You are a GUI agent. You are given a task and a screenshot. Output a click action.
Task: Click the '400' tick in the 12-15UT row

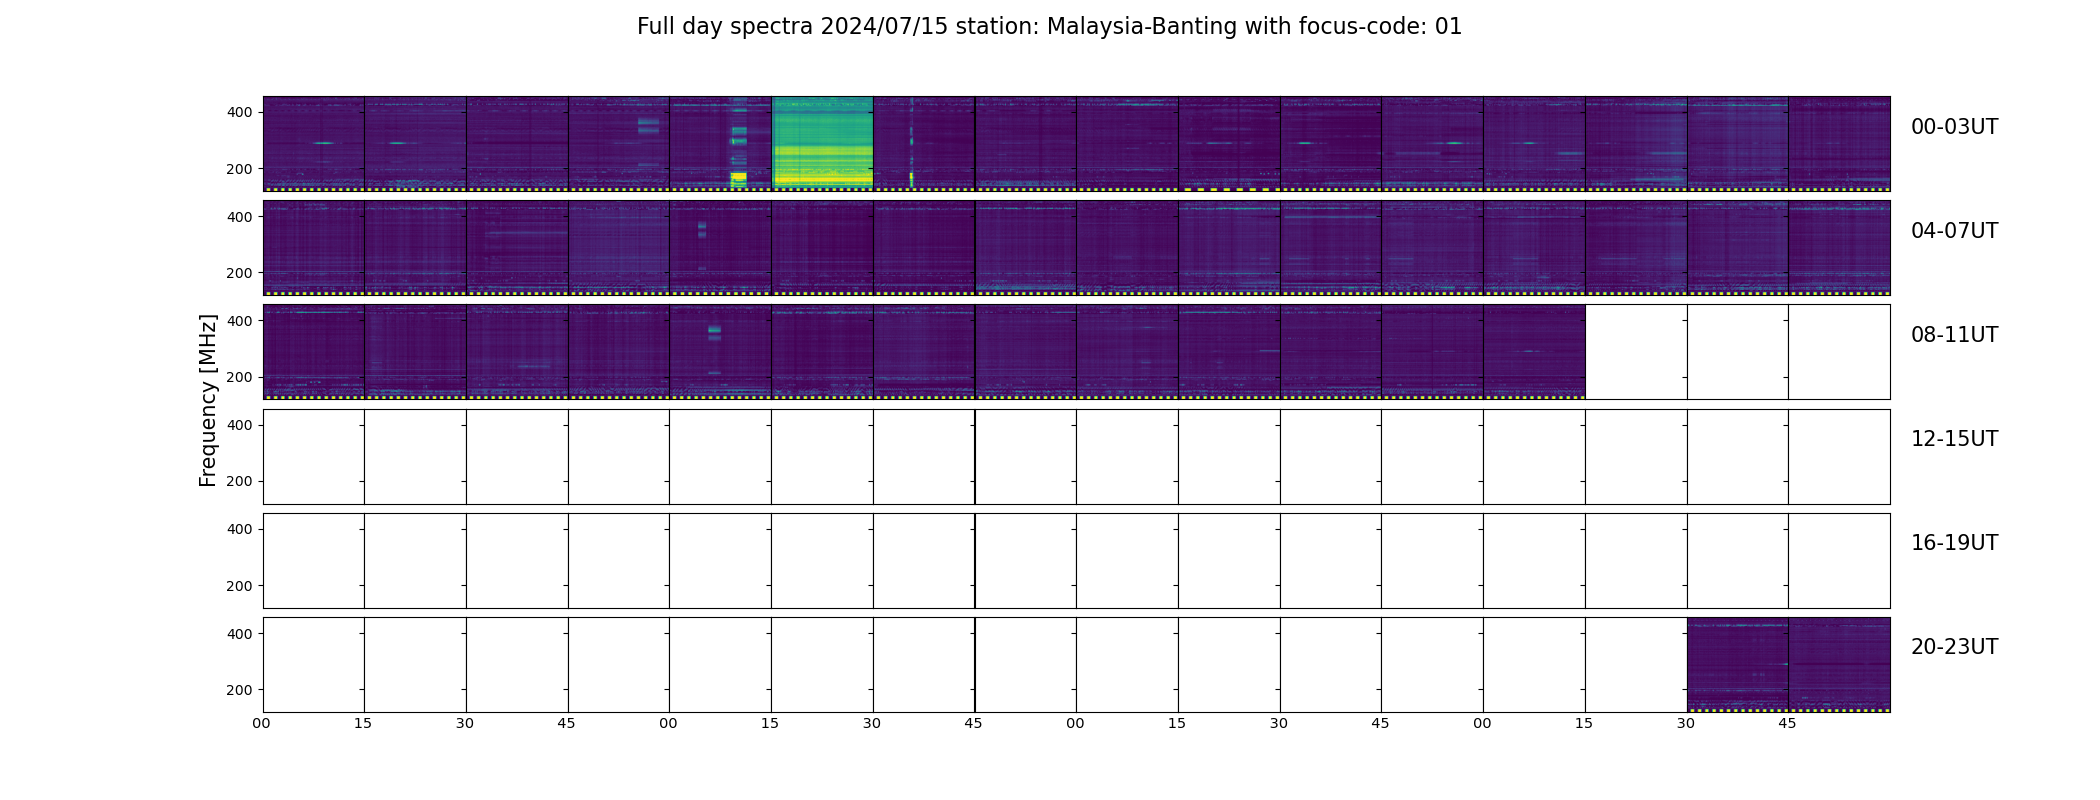click(x=240, y=425)
